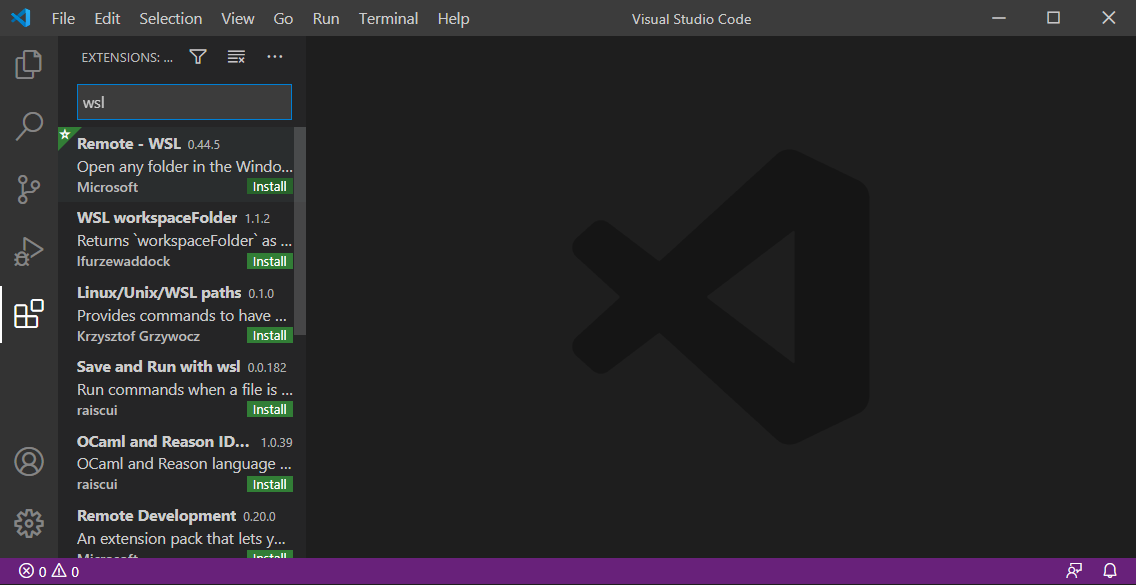Viewport: 1136px width, 585px height.
Task: Install the Remote - WSL extension
Action: tap(269, 187)
